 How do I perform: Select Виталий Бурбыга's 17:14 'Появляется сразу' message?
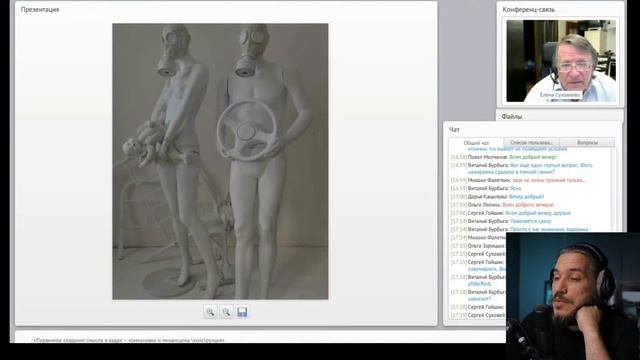[x=502, y=221]
